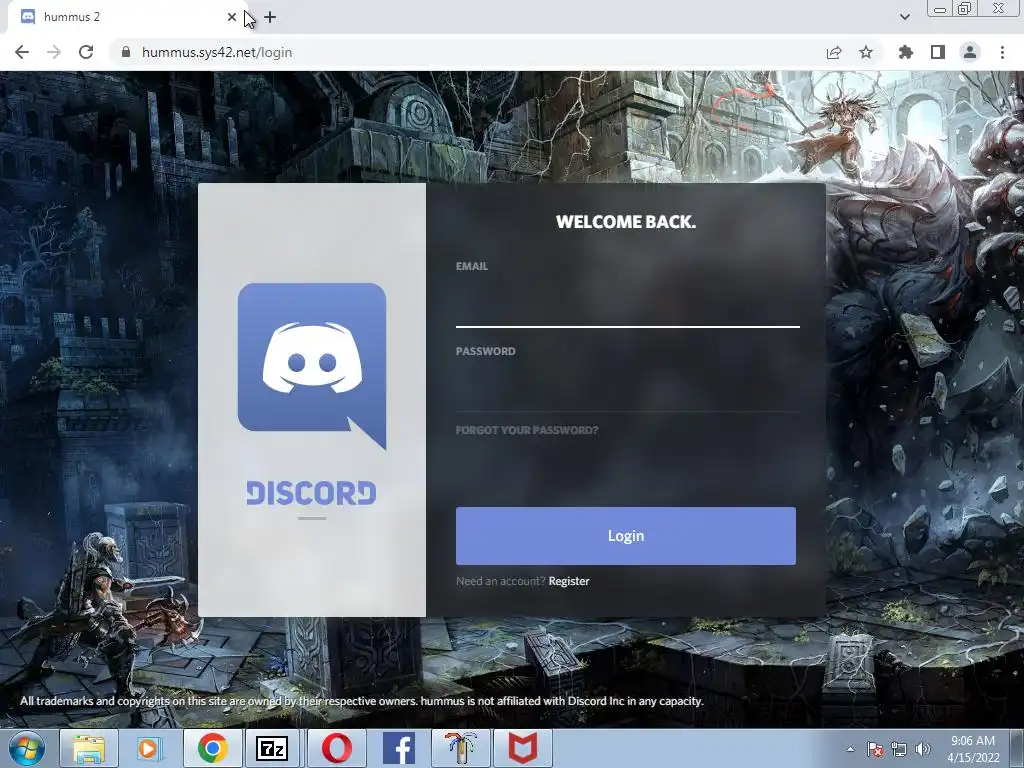Image resolution: width=1024 pixels, height=768 pixels.
Task: Click the Password input field
Action: (x=627, y=388)
